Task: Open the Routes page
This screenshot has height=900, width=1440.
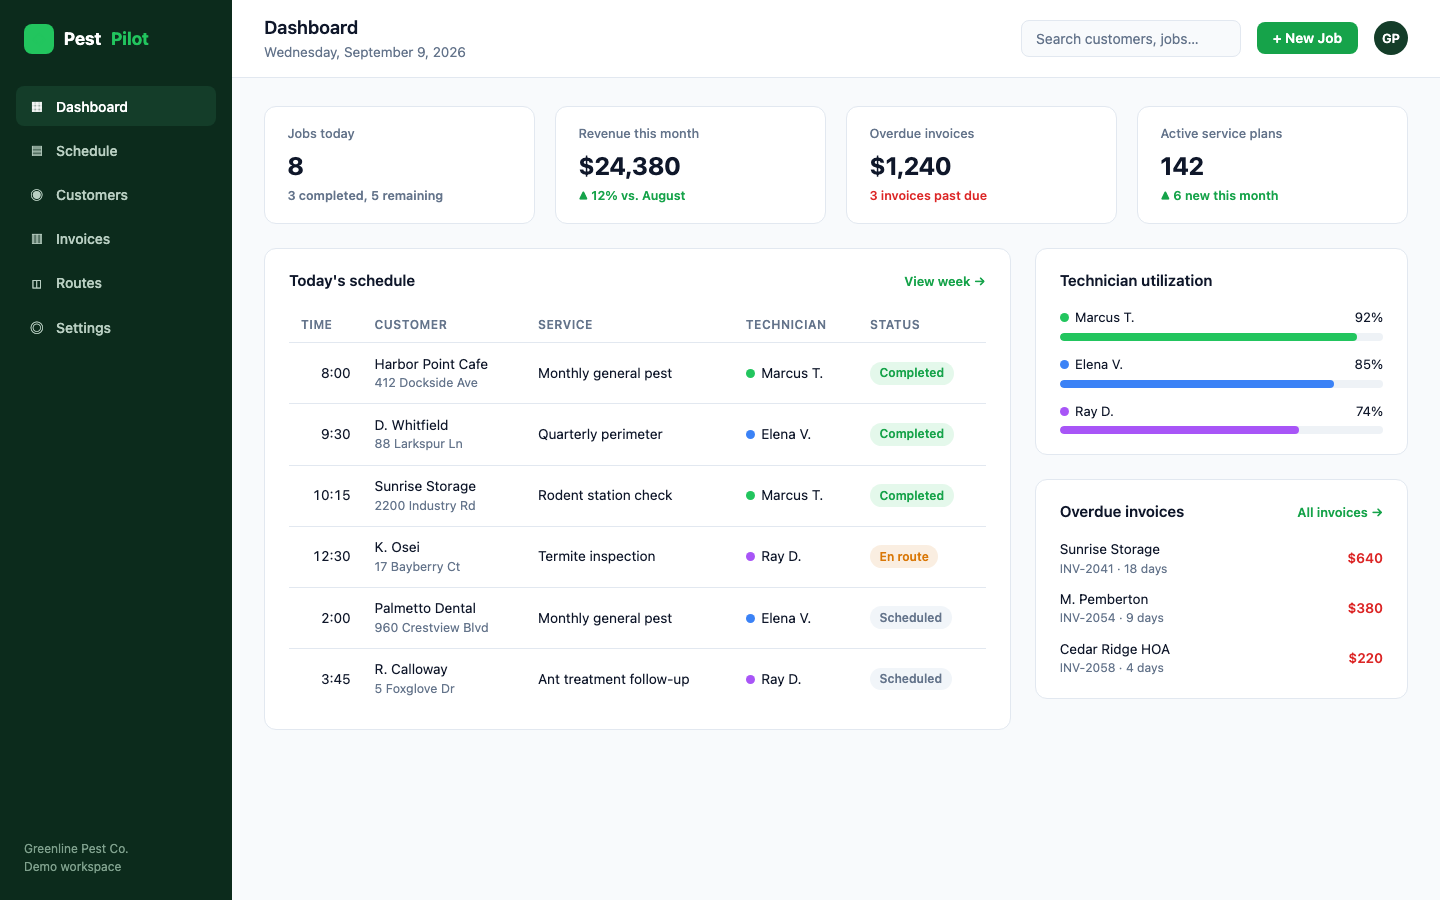Action: pyautogui.click(x=116, y=282)
